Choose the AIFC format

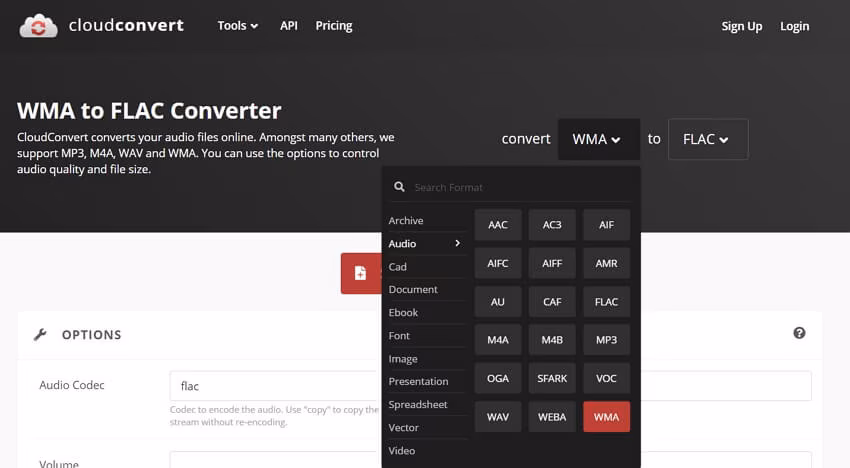[x=498, y=263]
